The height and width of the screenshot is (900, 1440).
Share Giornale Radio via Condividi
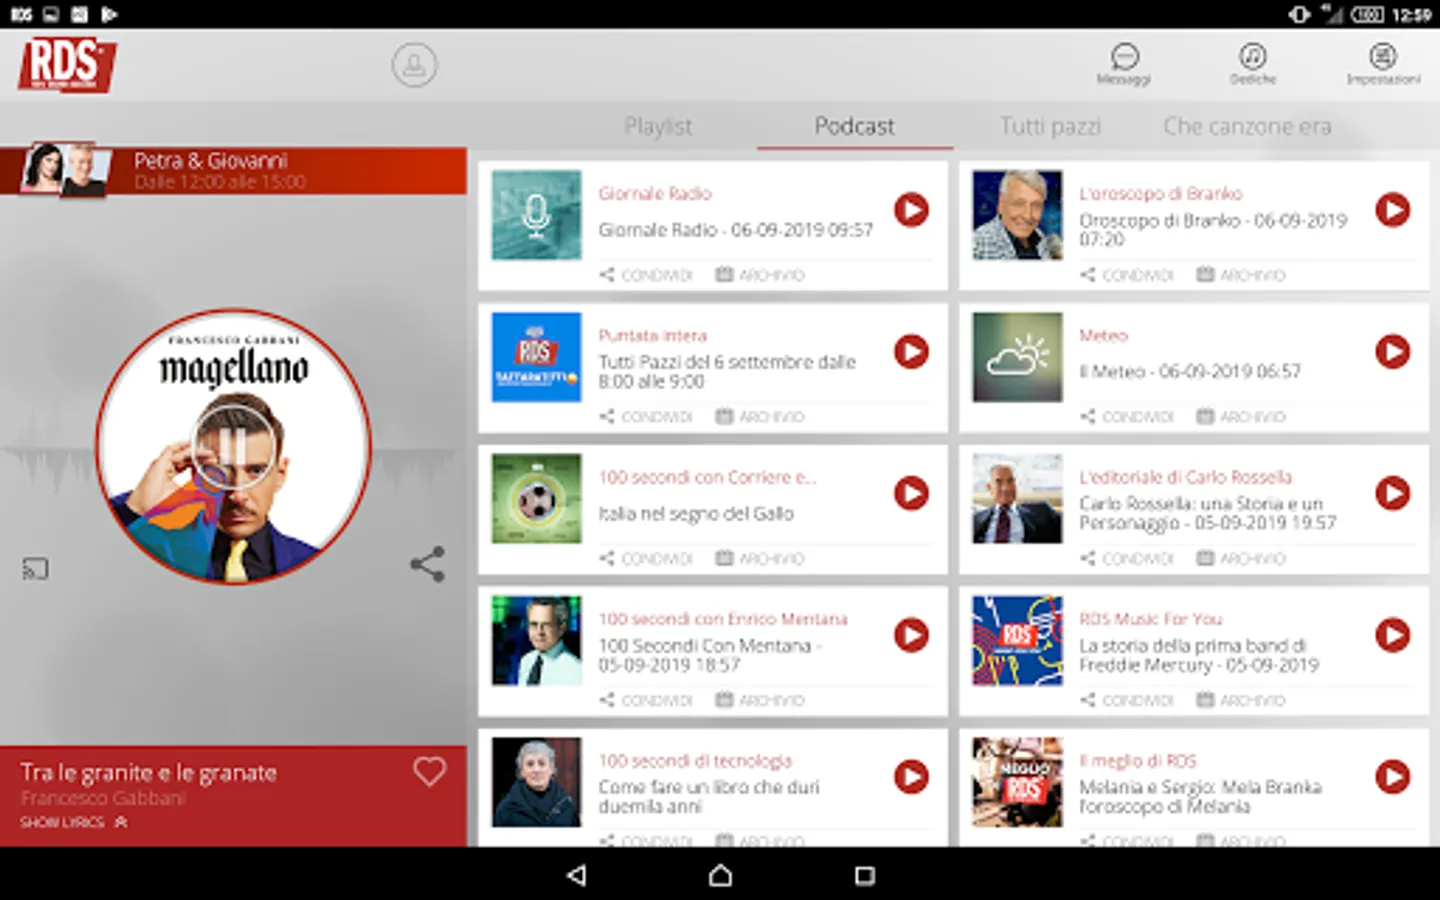[646, 275]
